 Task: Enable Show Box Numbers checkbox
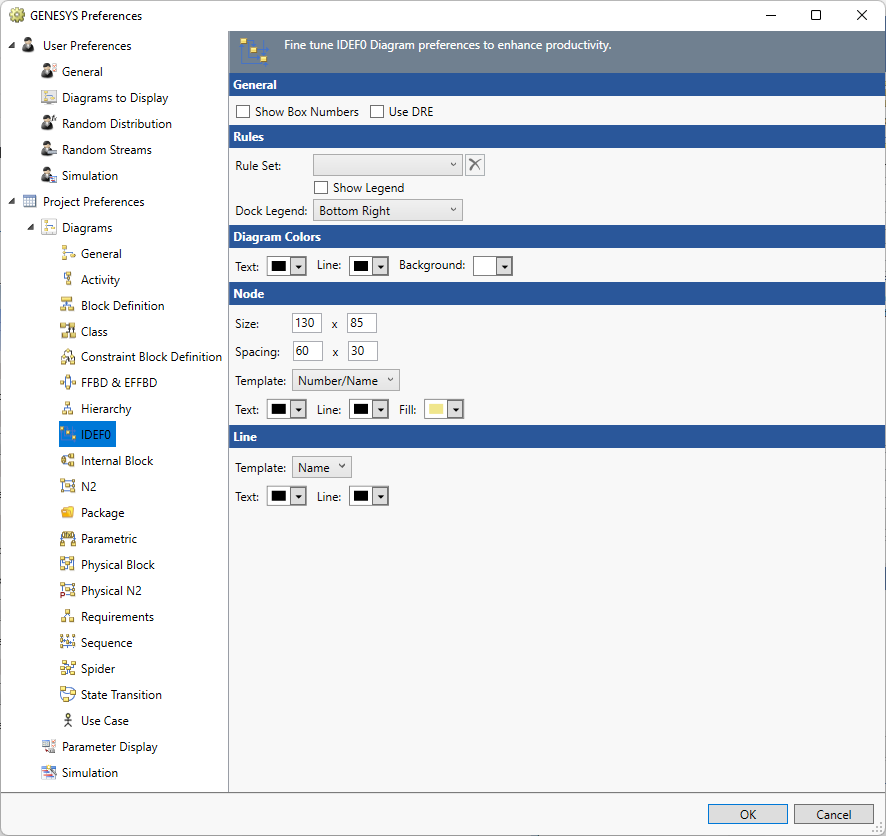tap(243, 112)
